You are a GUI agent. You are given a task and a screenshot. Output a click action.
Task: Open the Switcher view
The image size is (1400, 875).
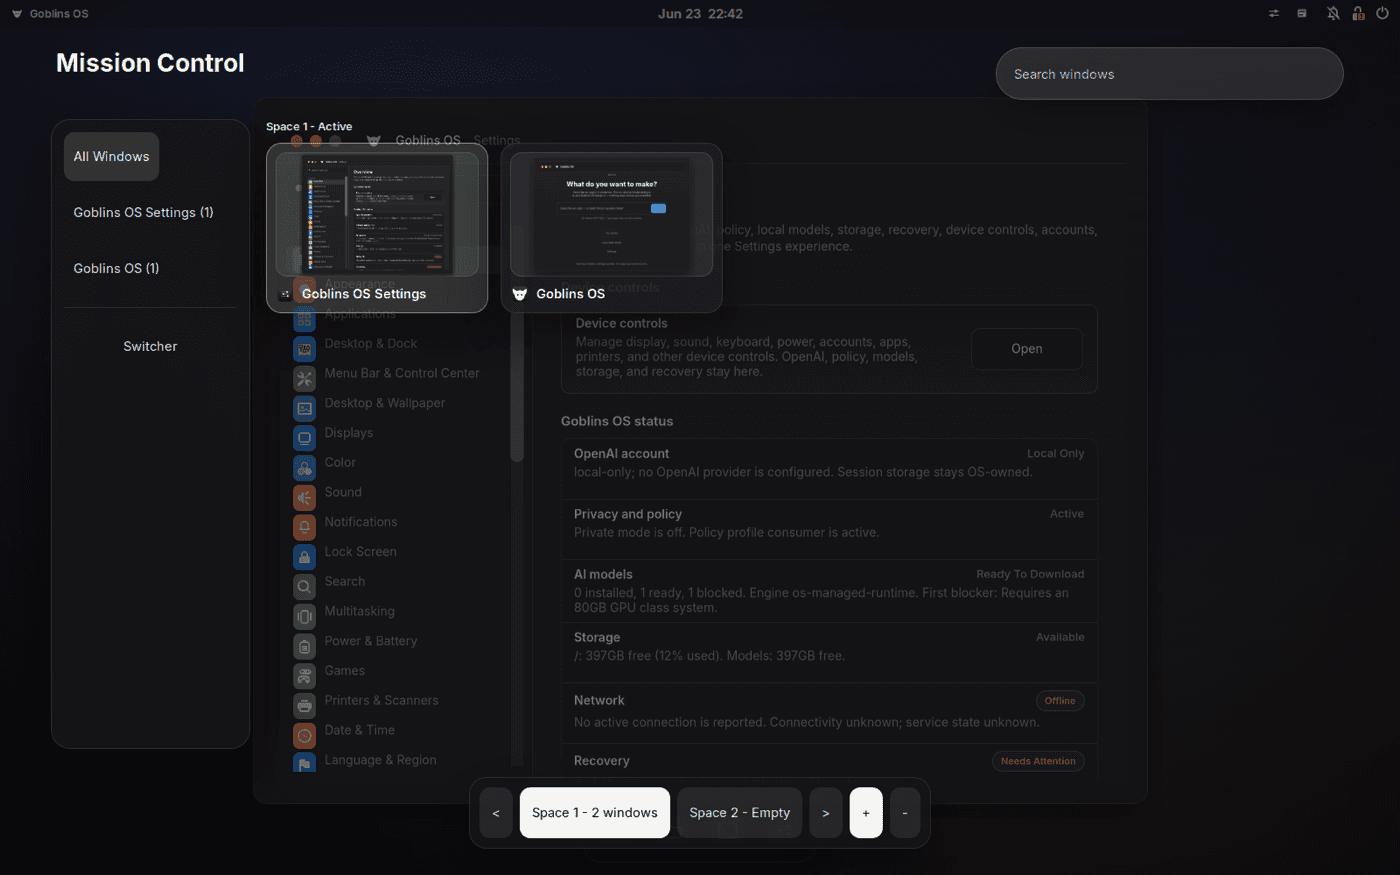tap(150, 347)
